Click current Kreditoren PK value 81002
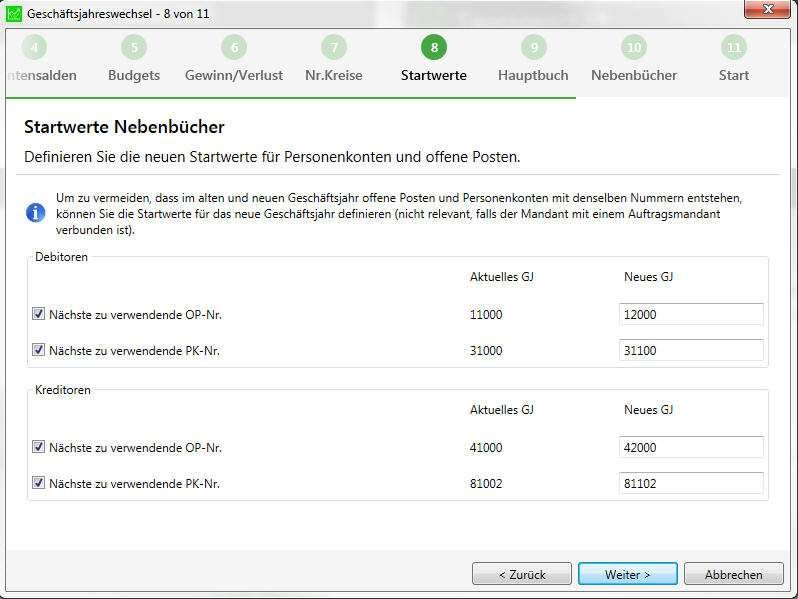 click(486, 483)
